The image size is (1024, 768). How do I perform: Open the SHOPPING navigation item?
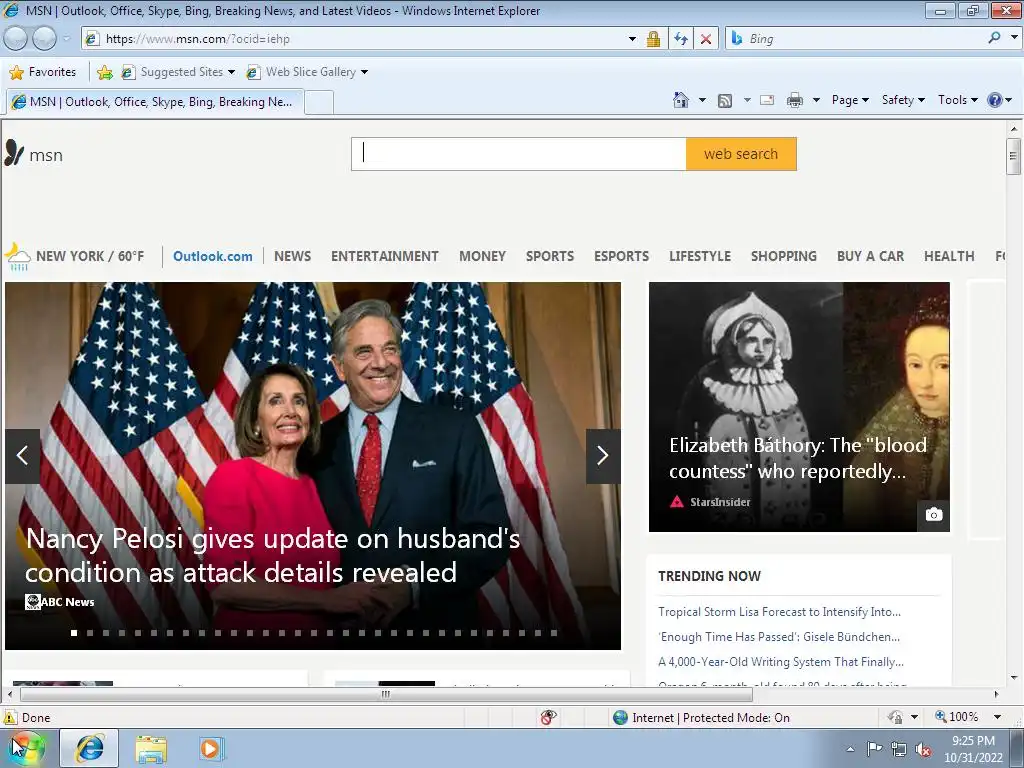[784, 256]
